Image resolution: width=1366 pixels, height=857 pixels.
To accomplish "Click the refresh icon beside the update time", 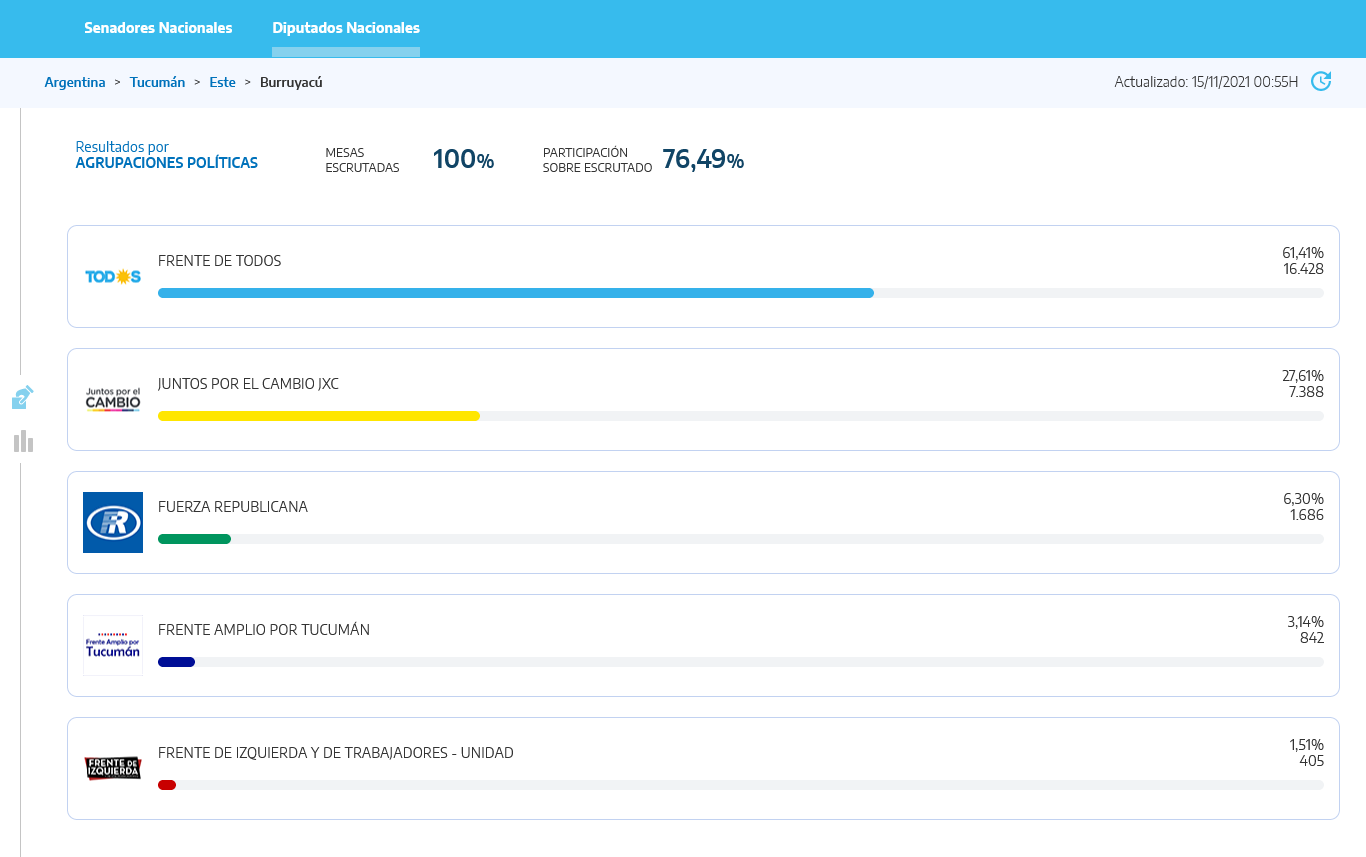I will pos(1321,81).
